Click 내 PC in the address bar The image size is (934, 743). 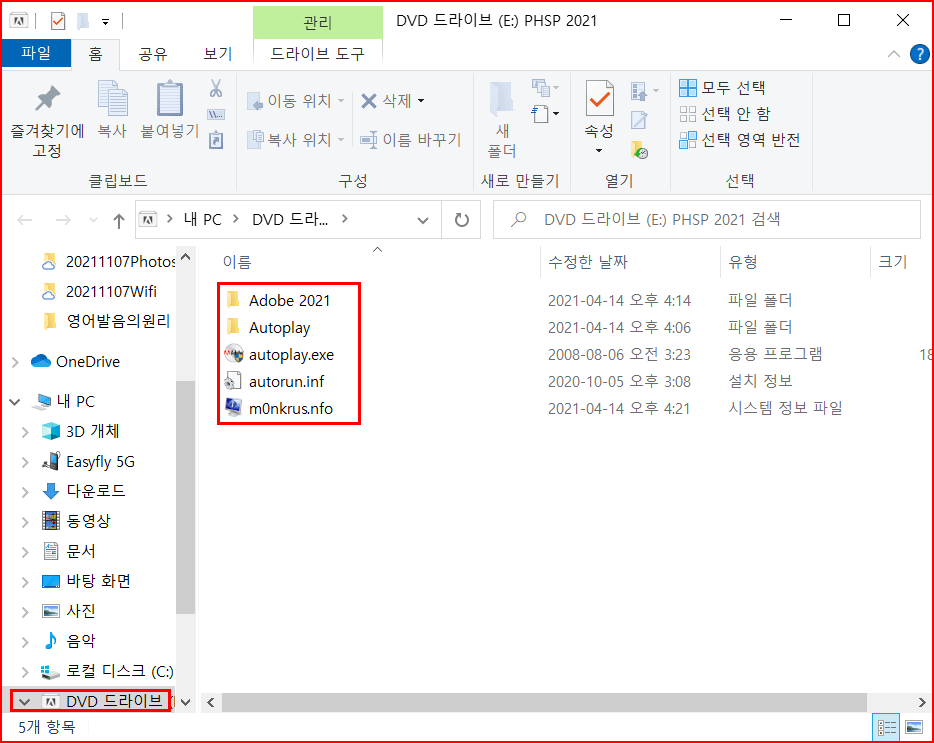click(x=203, y=219)
